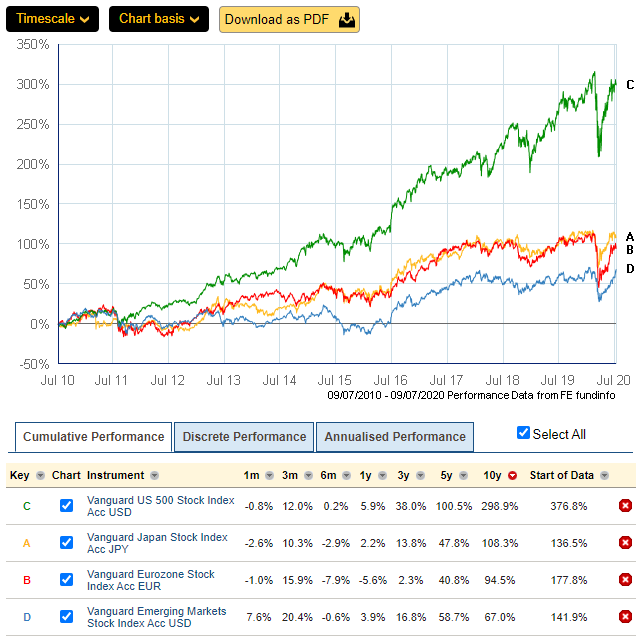
Task: Click Download as PDF button
Action: (289, 19)
